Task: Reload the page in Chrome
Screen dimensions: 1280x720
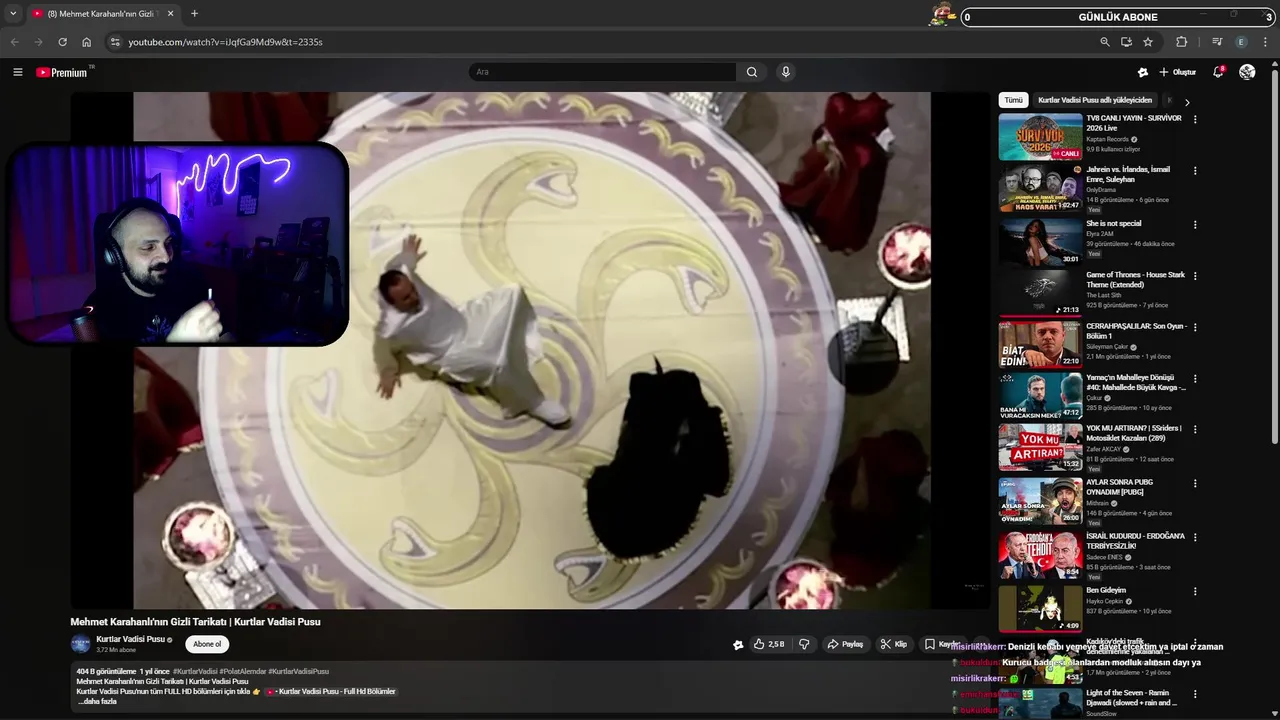Action: 62,42
